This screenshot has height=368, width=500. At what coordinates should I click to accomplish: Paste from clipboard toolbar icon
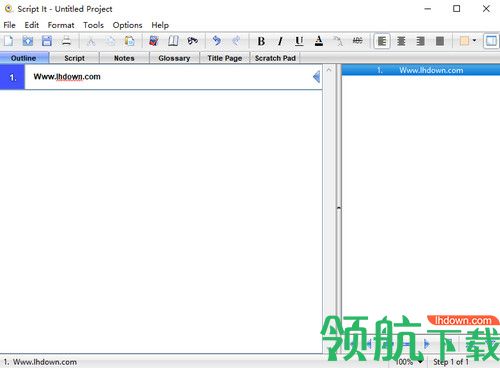point(129,41)
